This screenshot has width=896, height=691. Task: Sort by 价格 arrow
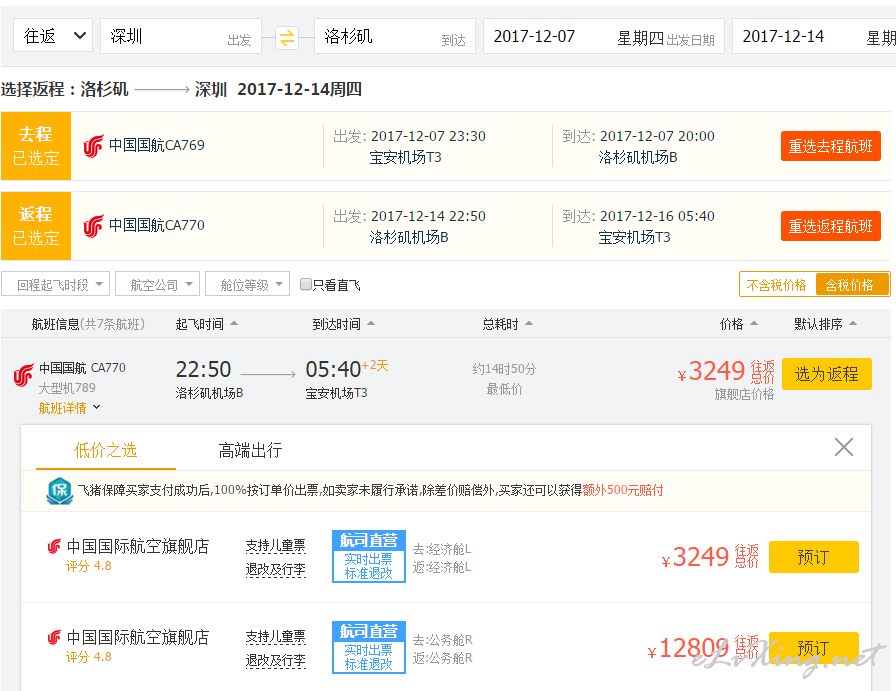click(x=754, y=323)
